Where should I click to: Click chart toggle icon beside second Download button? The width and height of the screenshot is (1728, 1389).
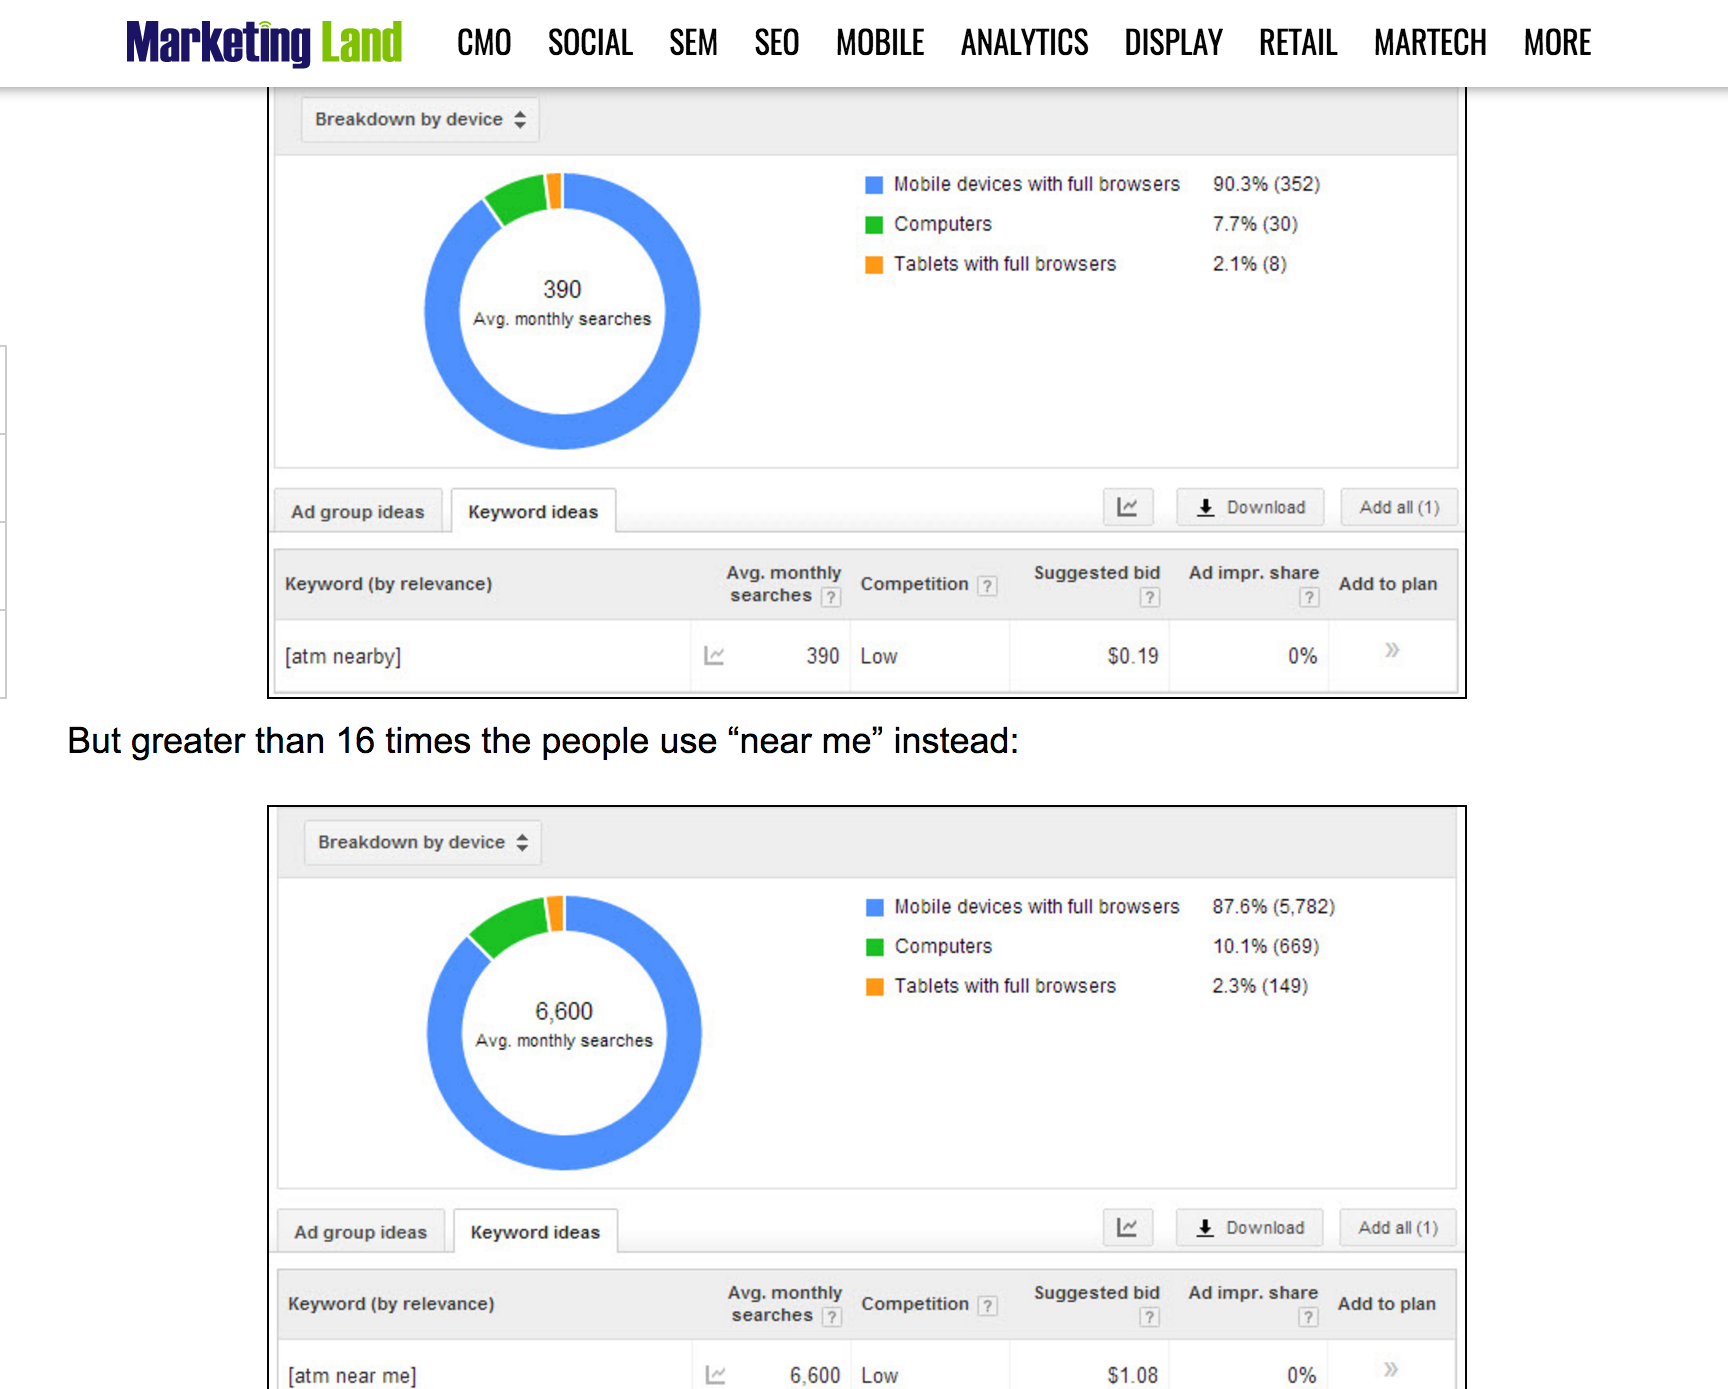[1128, 1227]
